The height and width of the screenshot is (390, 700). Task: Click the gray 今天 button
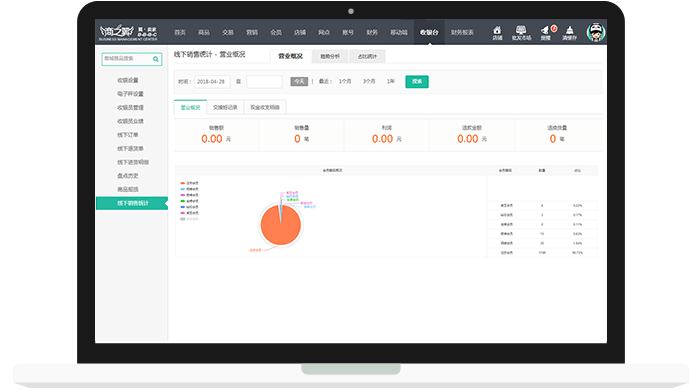[299, 81]
